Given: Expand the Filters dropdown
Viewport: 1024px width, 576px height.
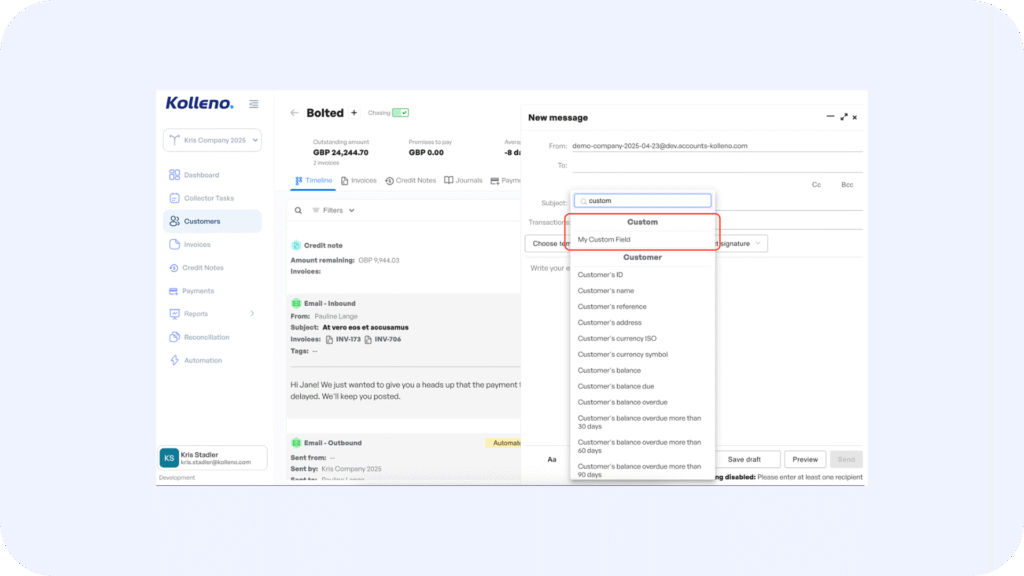Looking at the screenshot, I should 334,210.
